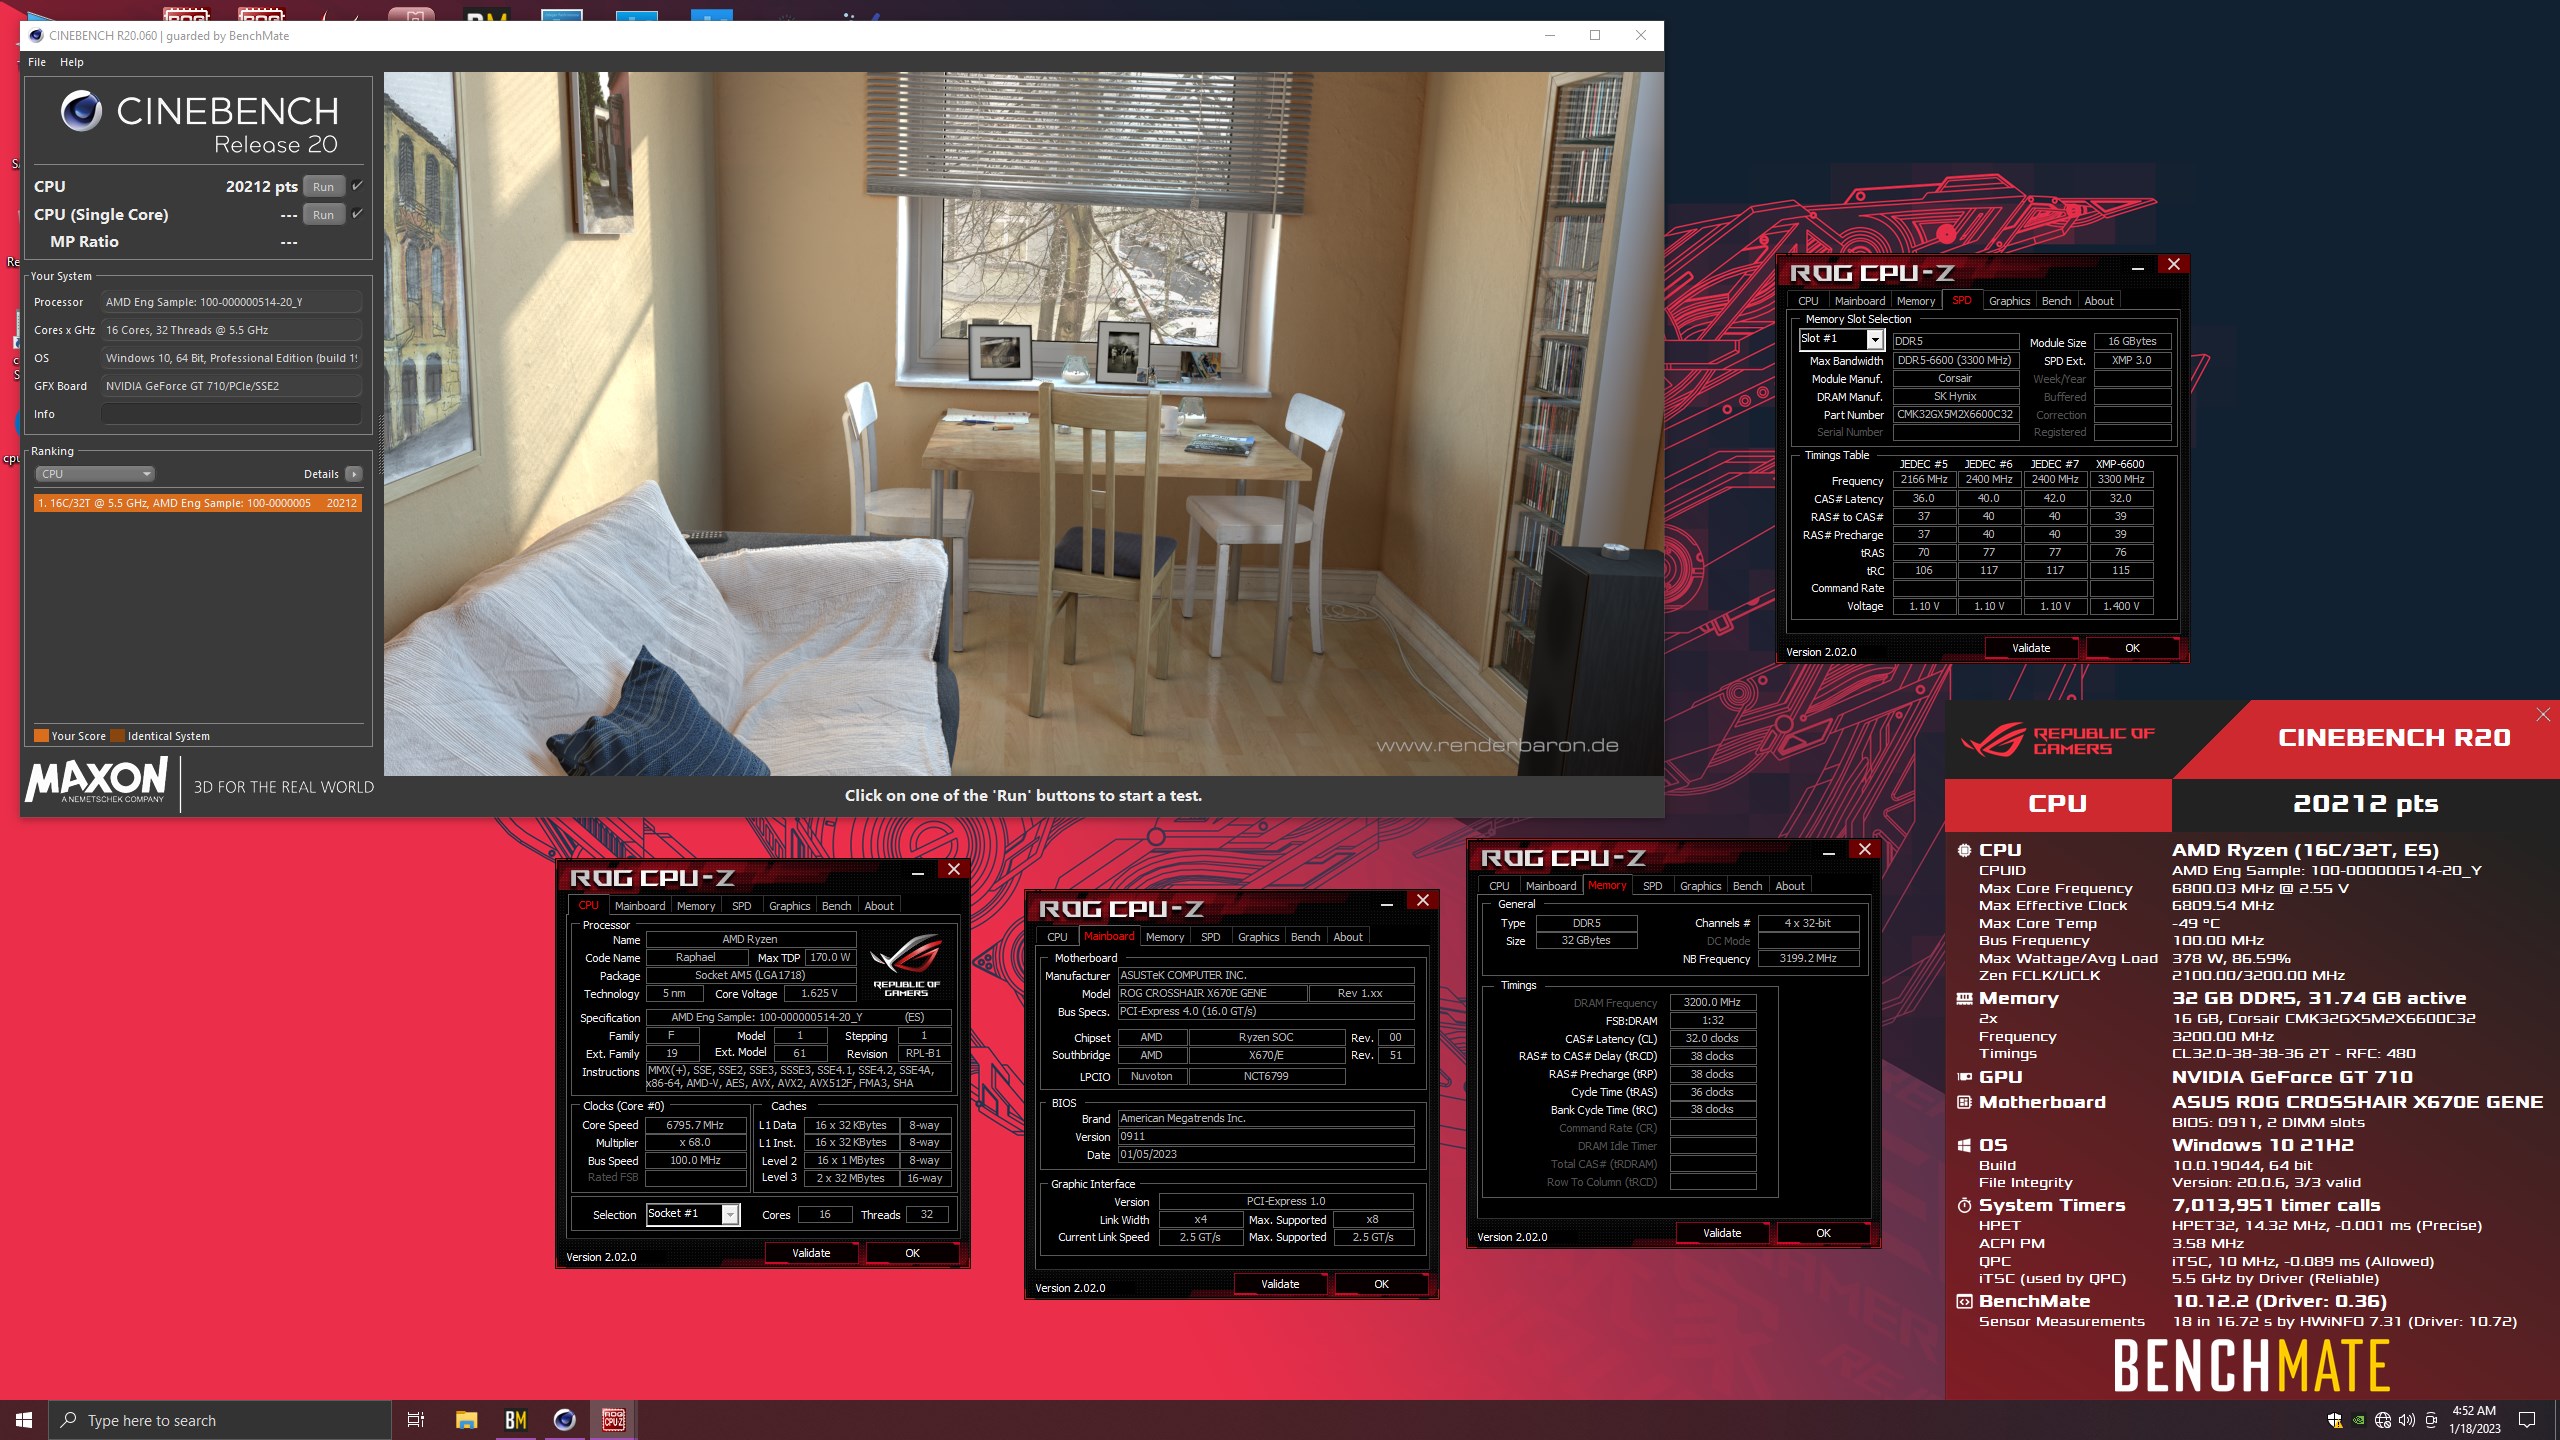This screenshot has height=1440, width=2560.
Task: Click the CPU chip icon in BenchMate panel
Action: [1964, 850]
